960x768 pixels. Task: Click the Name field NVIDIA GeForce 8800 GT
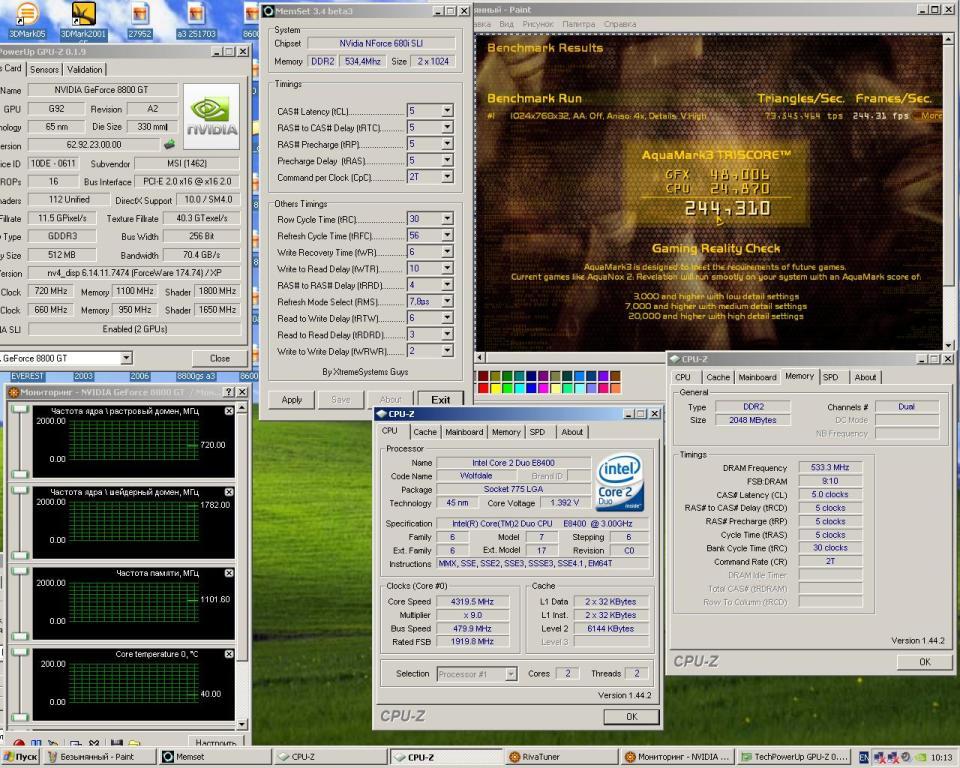(102, 90)
